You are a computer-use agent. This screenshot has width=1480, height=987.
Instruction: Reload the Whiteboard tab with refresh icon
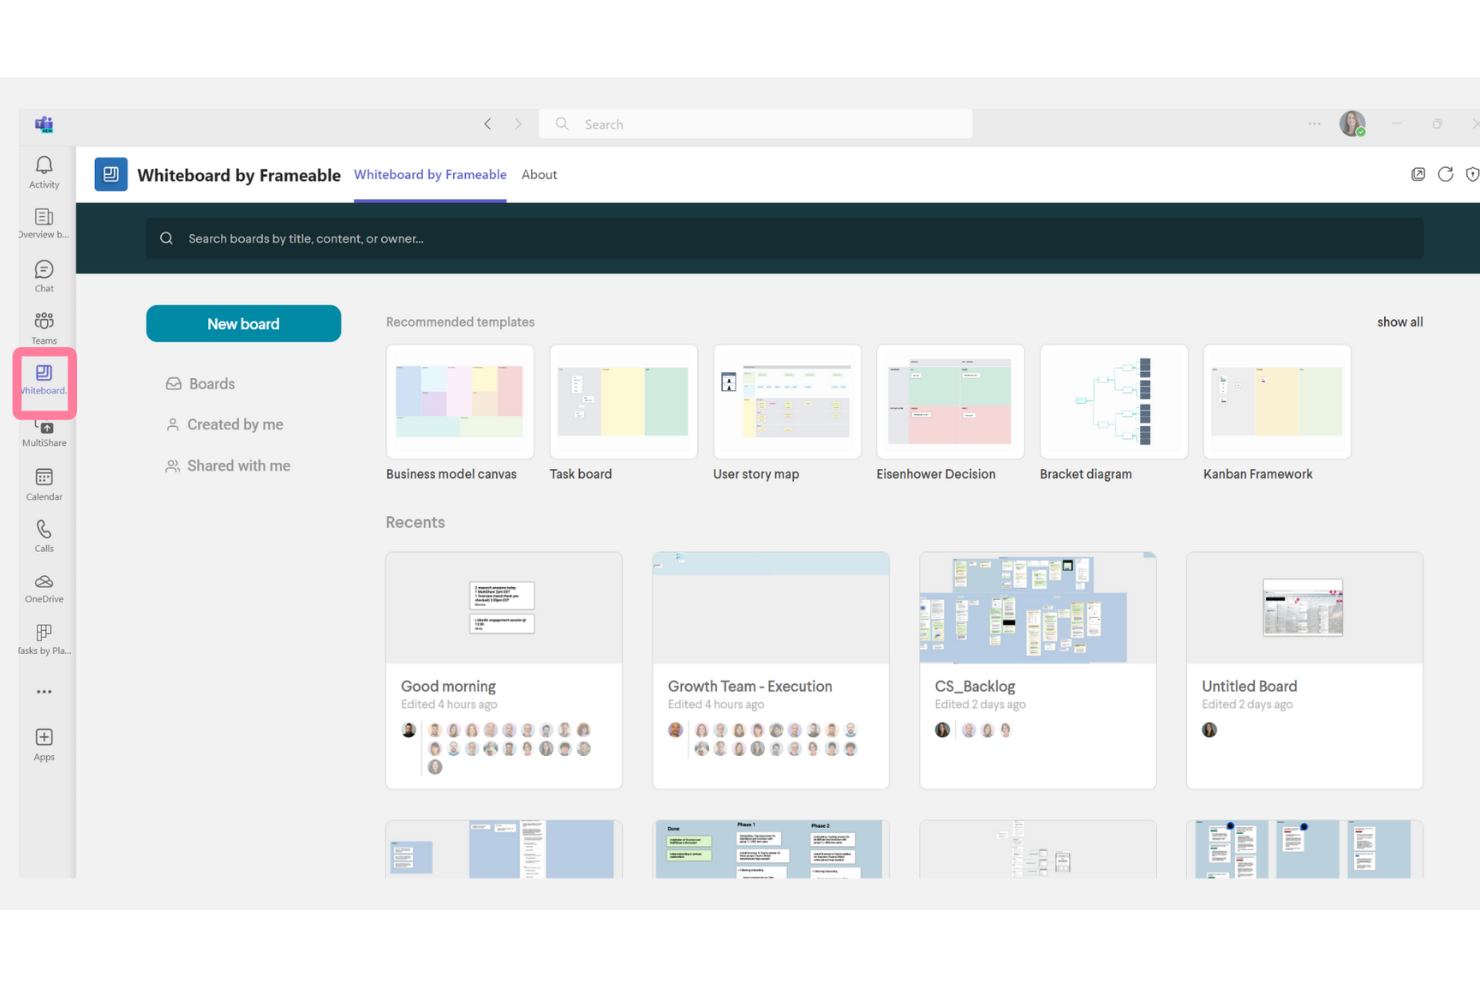tap(1445, 174)
